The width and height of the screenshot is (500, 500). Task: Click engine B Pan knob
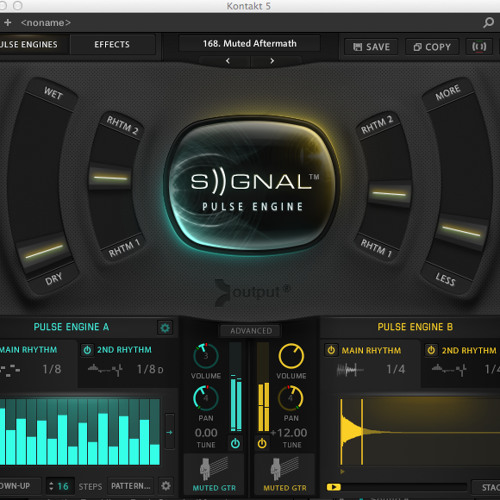(291, 398)
